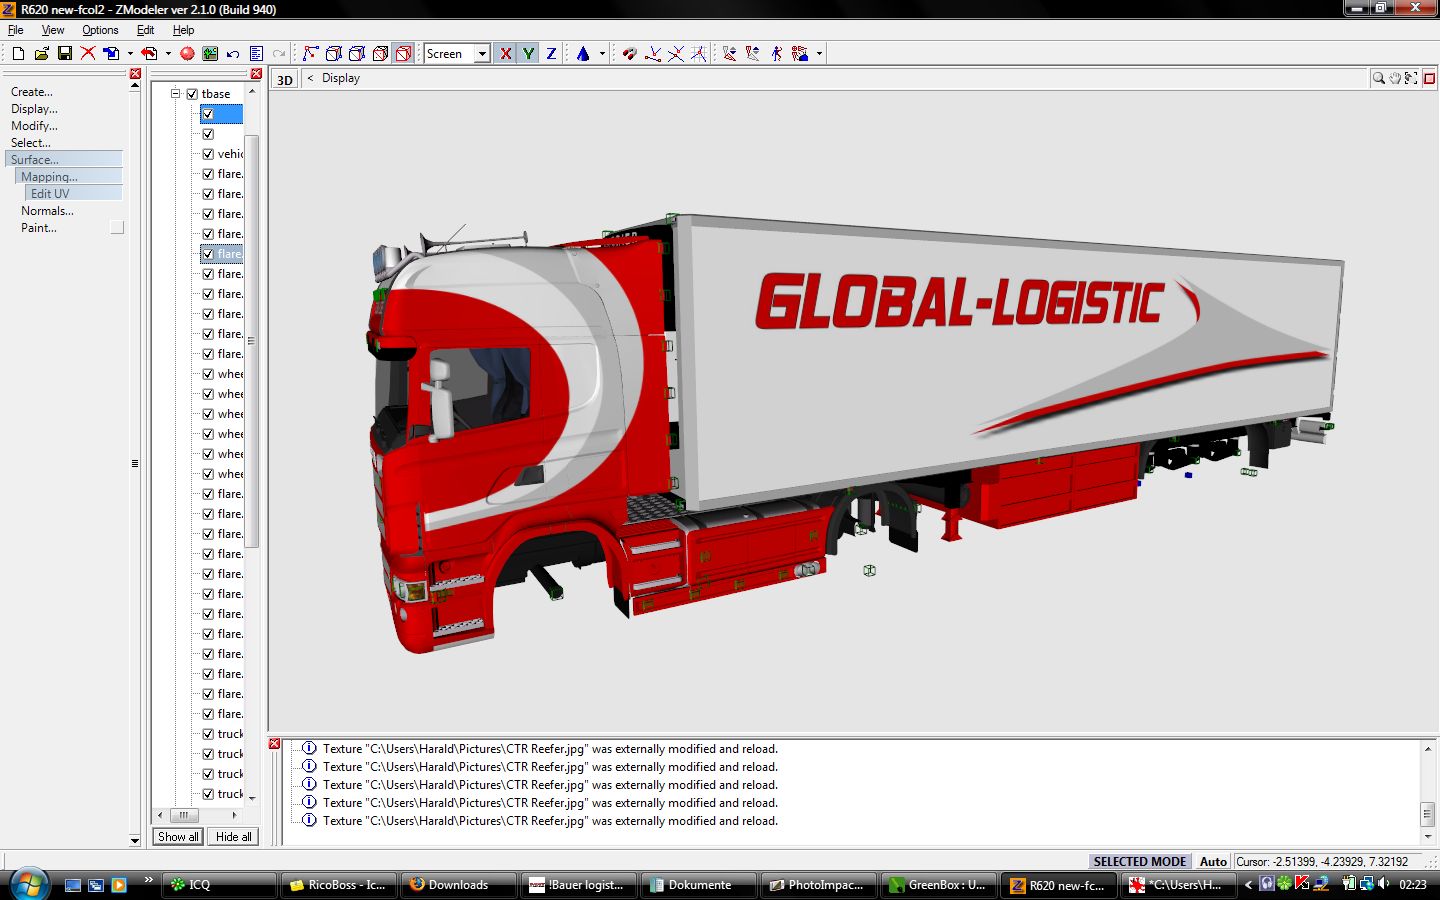Switch to Object level editing mode
Screen dimensions: 1440x900
click(x=380, y=53)
